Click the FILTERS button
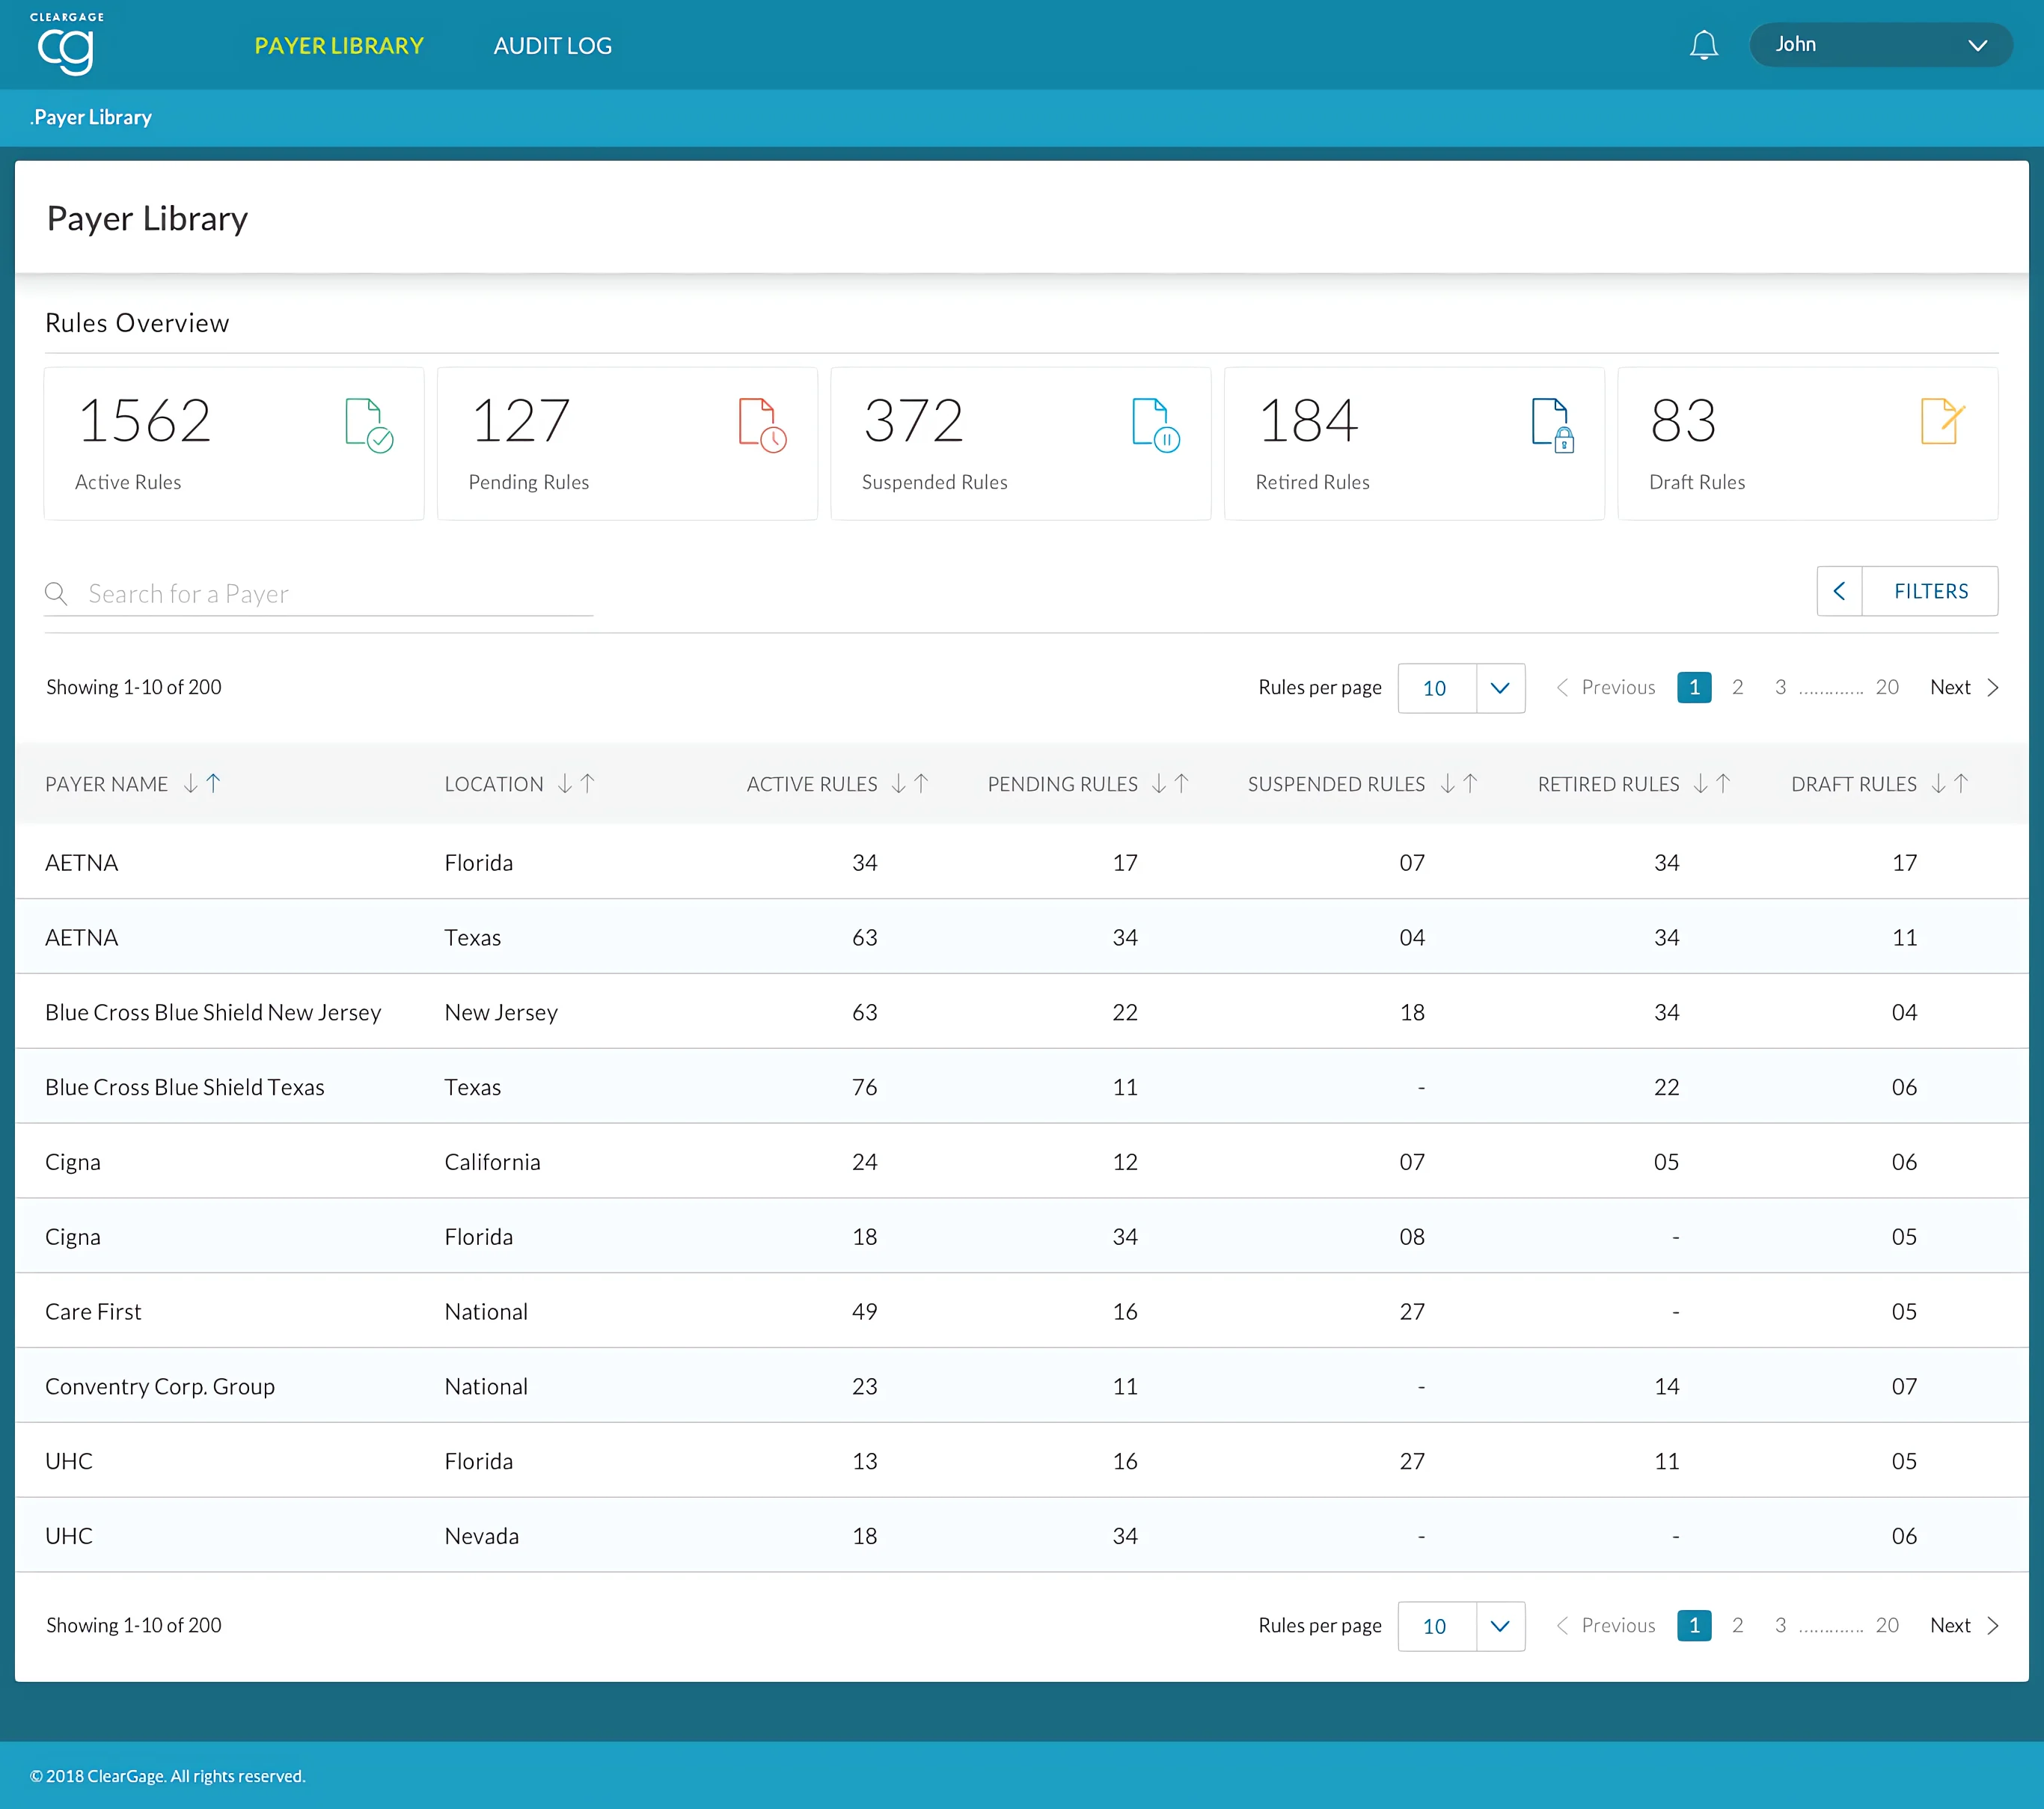The image size is (2044, 1809). 1930,591
